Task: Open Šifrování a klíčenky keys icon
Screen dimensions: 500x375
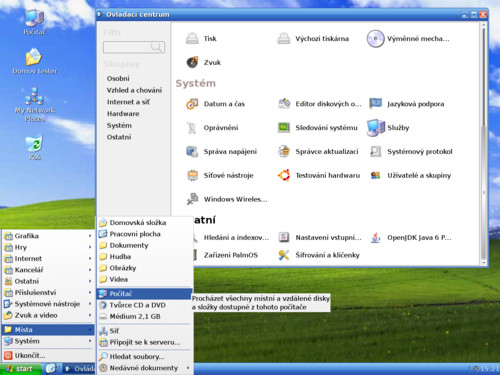Action: (x=284, y=255)
